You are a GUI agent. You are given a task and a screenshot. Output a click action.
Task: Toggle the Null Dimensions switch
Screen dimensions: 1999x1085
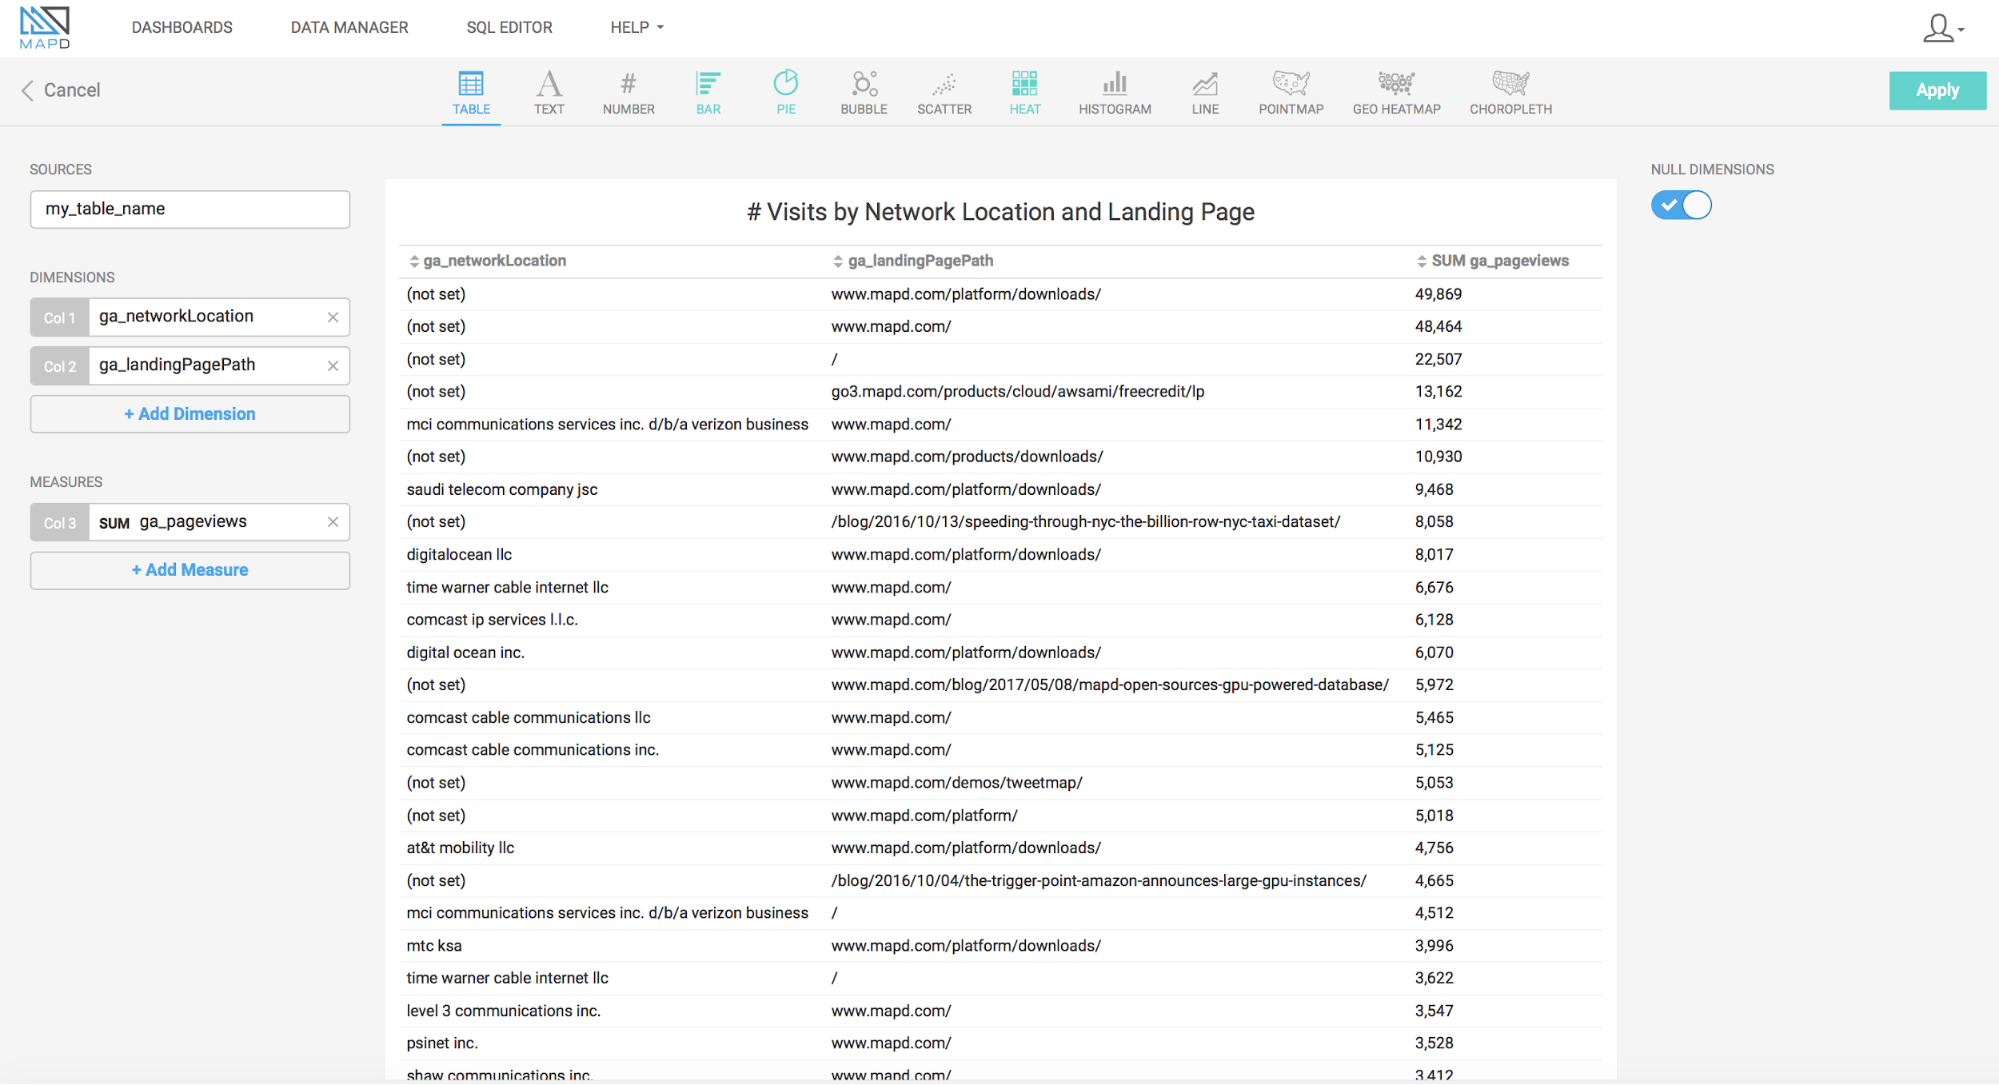[1681, 205]
